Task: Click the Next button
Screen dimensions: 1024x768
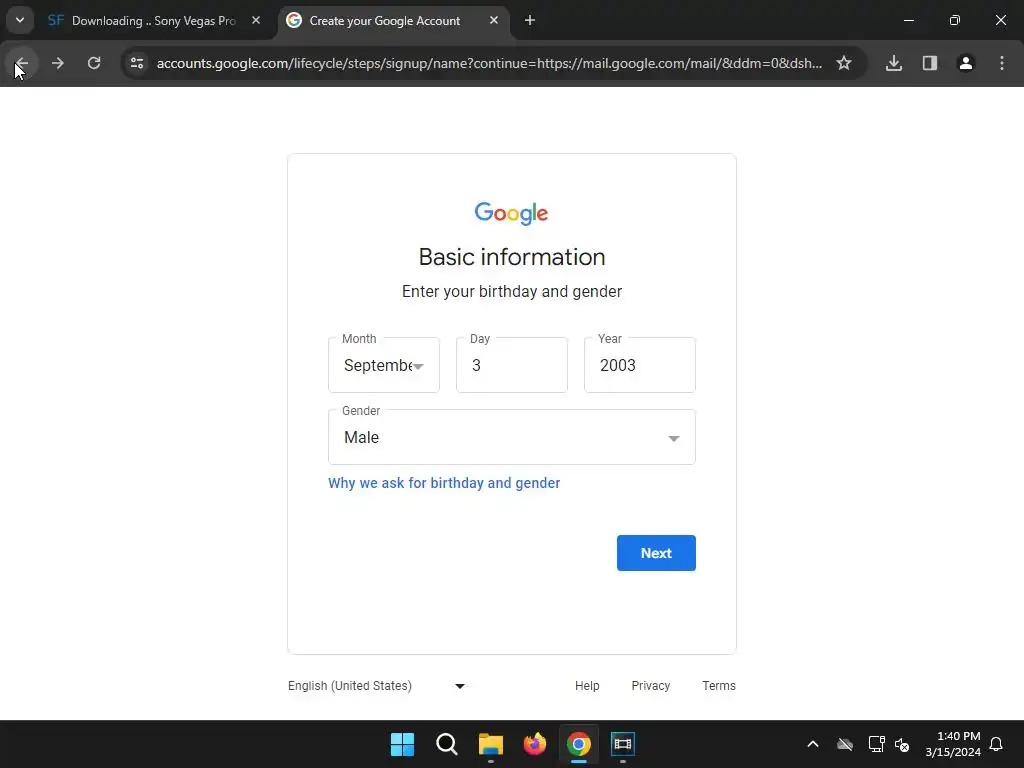Action: (x=656, y=553)
